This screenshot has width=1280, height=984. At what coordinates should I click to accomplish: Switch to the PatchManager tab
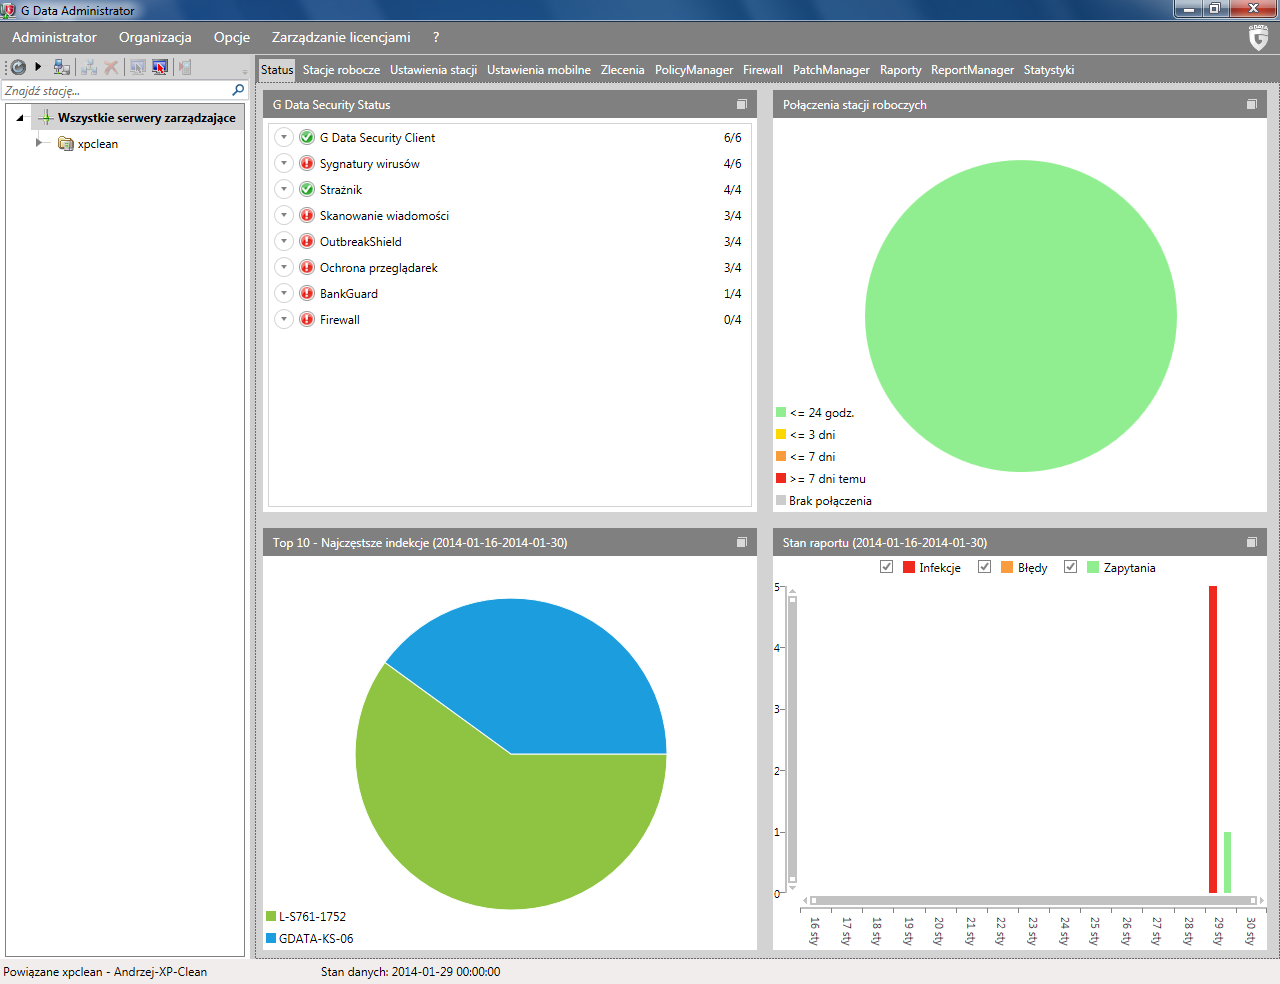pyautogui.click(x=831, y=70)
